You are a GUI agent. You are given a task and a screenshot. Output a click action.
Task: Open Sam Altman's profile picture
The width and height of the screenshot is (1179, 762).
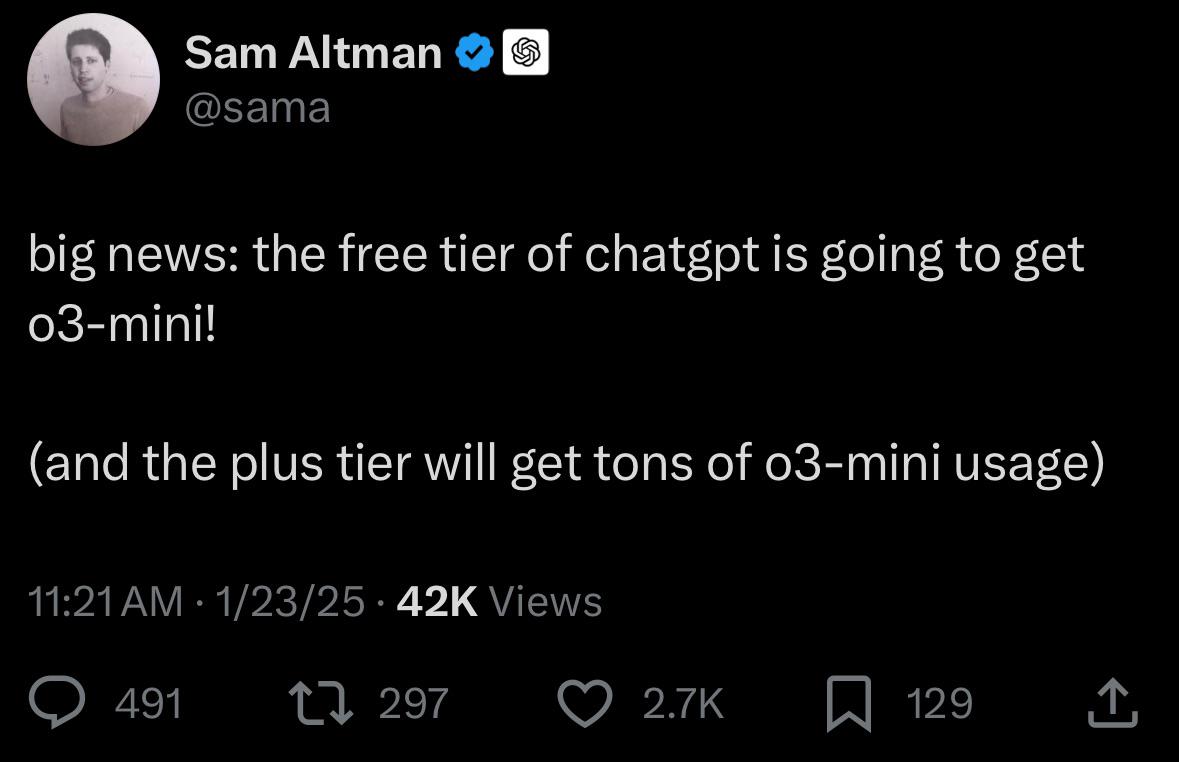tap(93, 79)
